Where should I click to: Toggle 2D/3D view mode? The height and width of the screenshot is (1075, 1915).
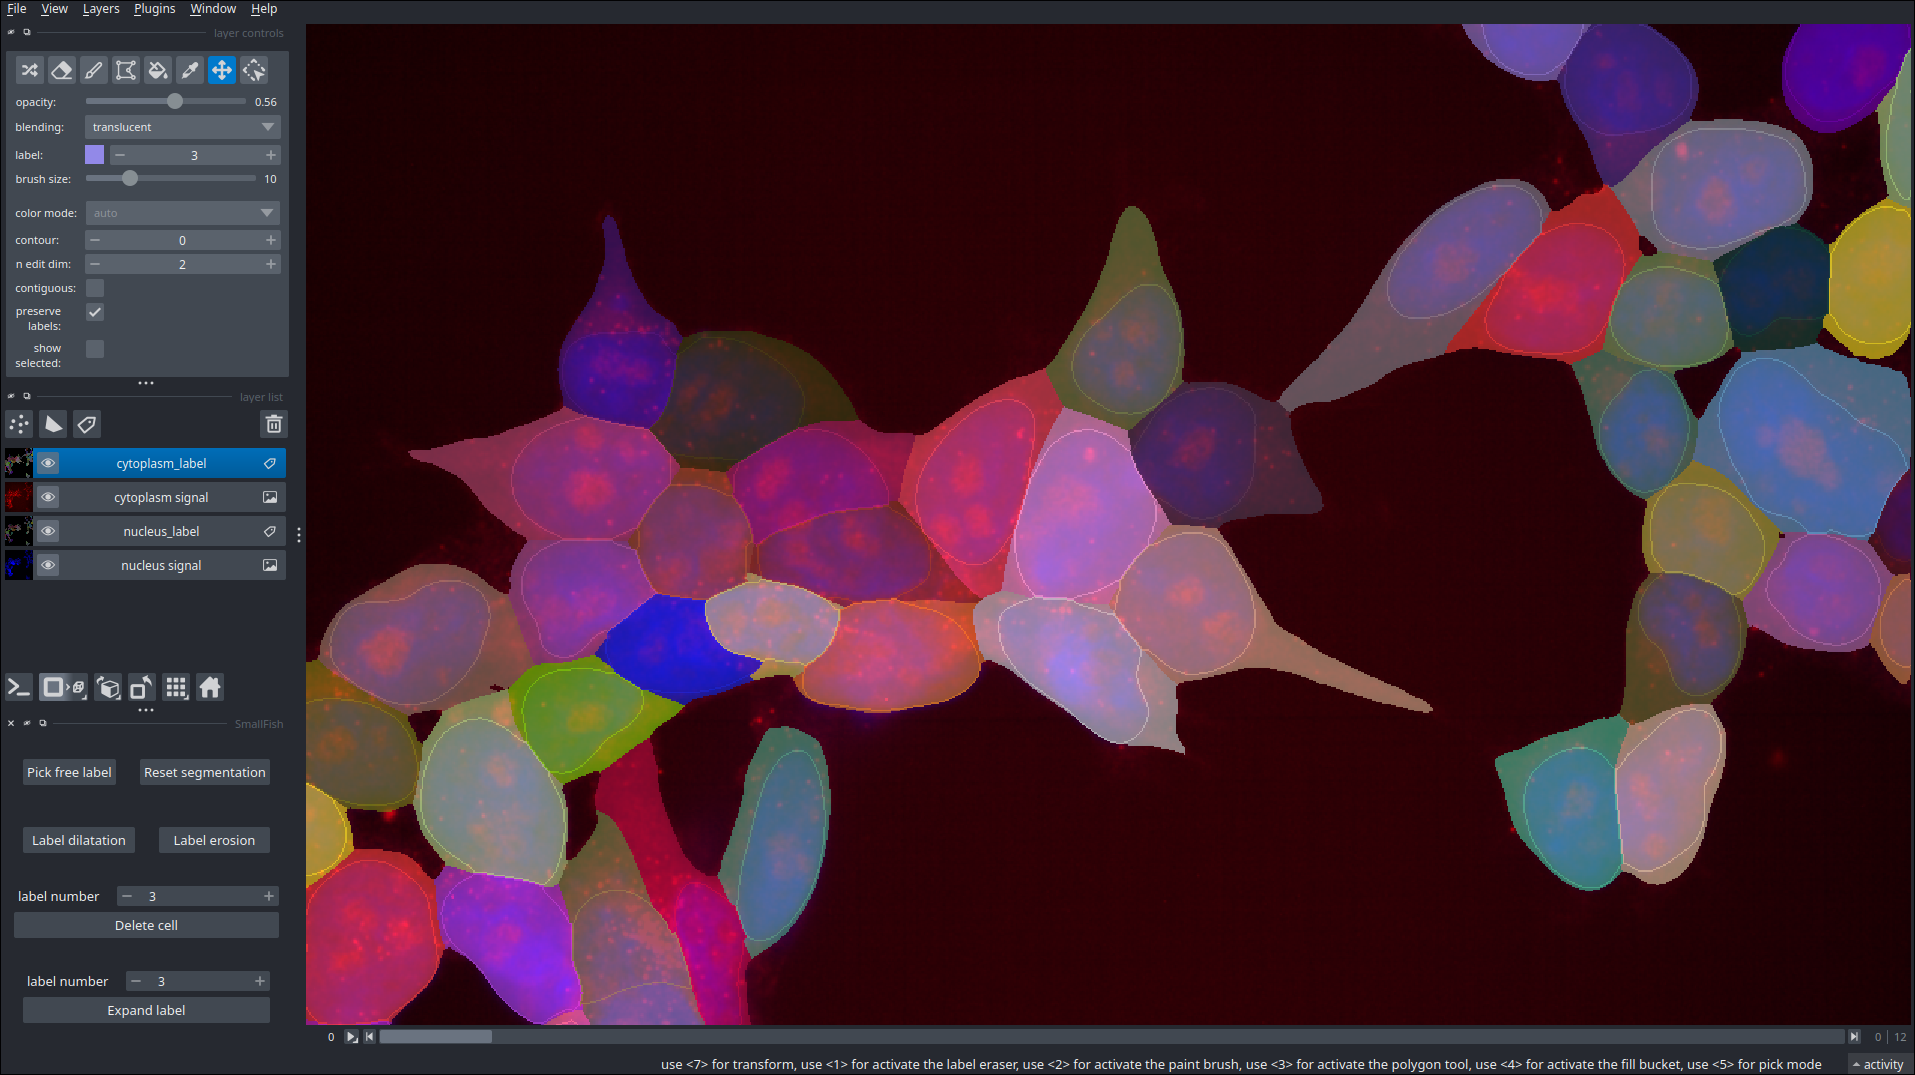pos(62,687)
